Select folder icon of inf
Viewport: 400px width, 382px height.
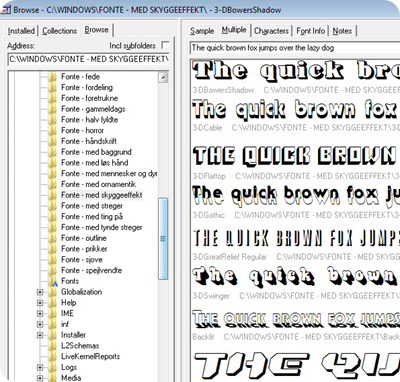52,324
